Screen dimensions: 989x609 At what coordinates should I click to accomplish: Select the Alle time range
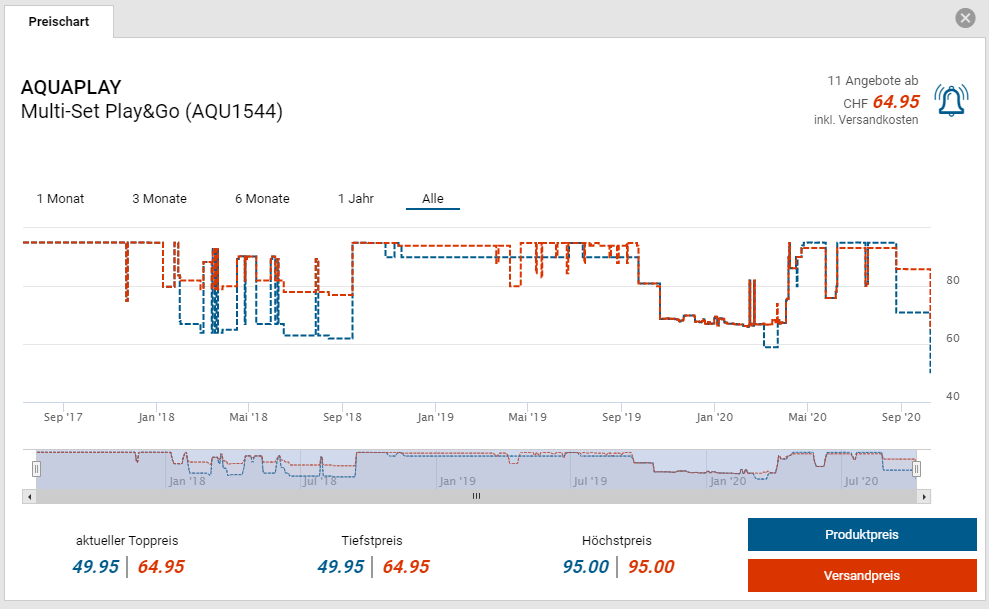(432, 198)
